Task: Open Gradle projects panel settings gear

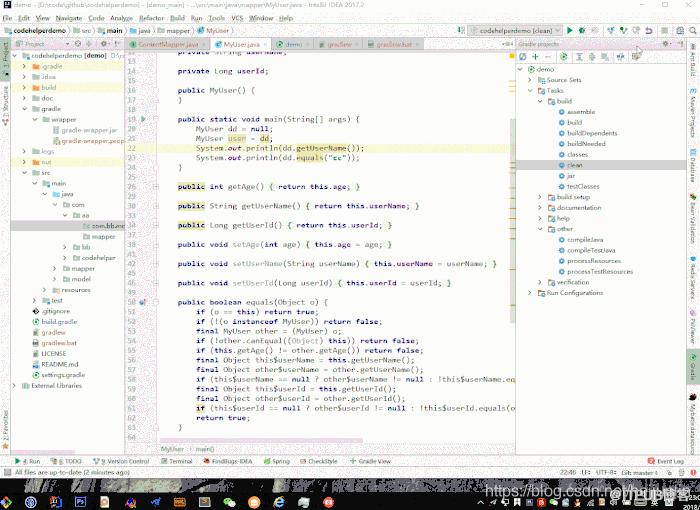Action: click(x=666, y=44)
